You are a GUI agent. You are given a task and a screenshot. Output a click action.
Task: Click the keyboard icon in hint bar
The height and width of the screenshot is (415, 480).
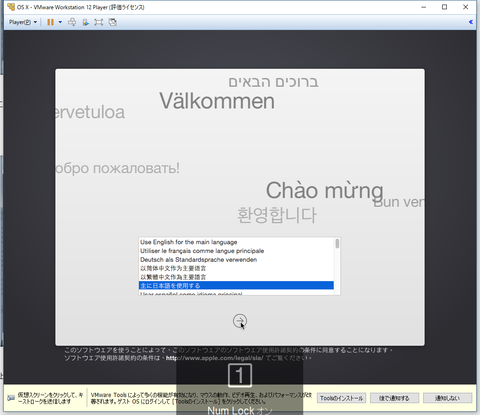pyautogui.click(x=11, y=398)
